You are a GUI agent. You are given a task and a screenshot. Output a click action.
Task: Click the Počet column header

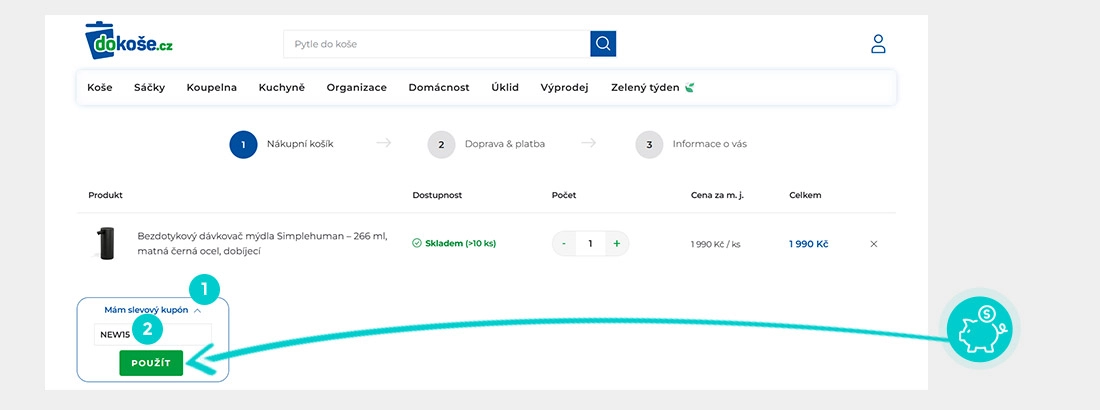[563, 195]
